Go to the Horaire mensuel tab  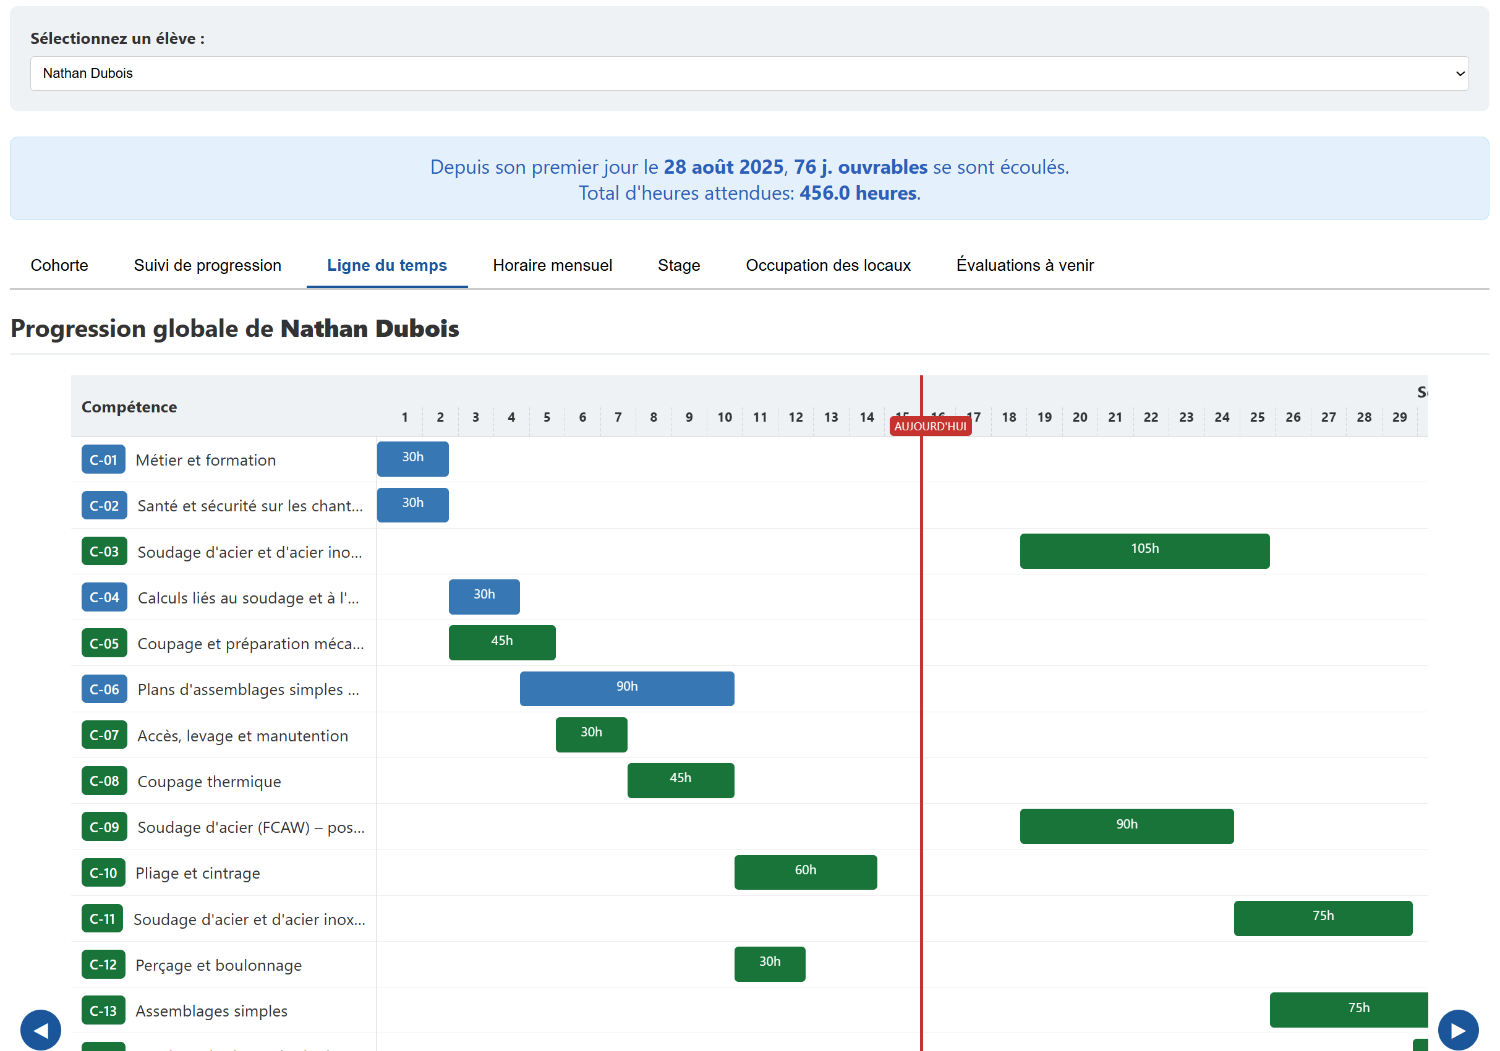(552, 265)
